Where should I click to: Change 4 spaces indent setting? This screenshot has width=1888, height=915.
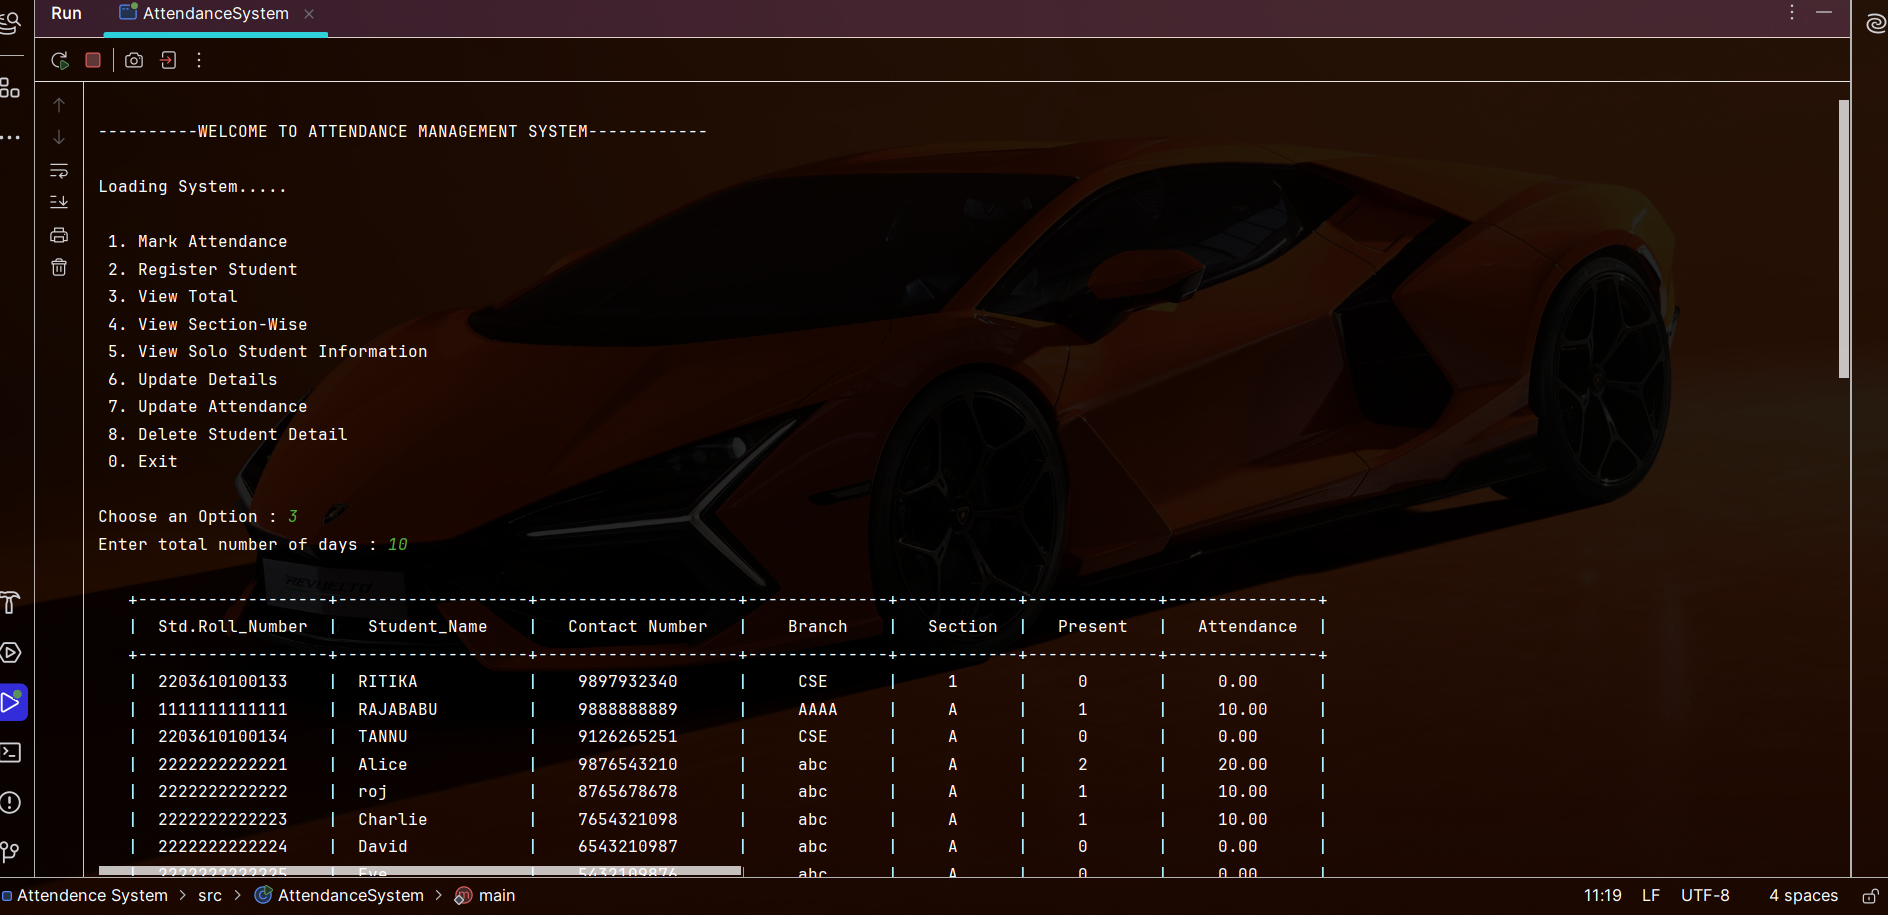[1804, 896]
